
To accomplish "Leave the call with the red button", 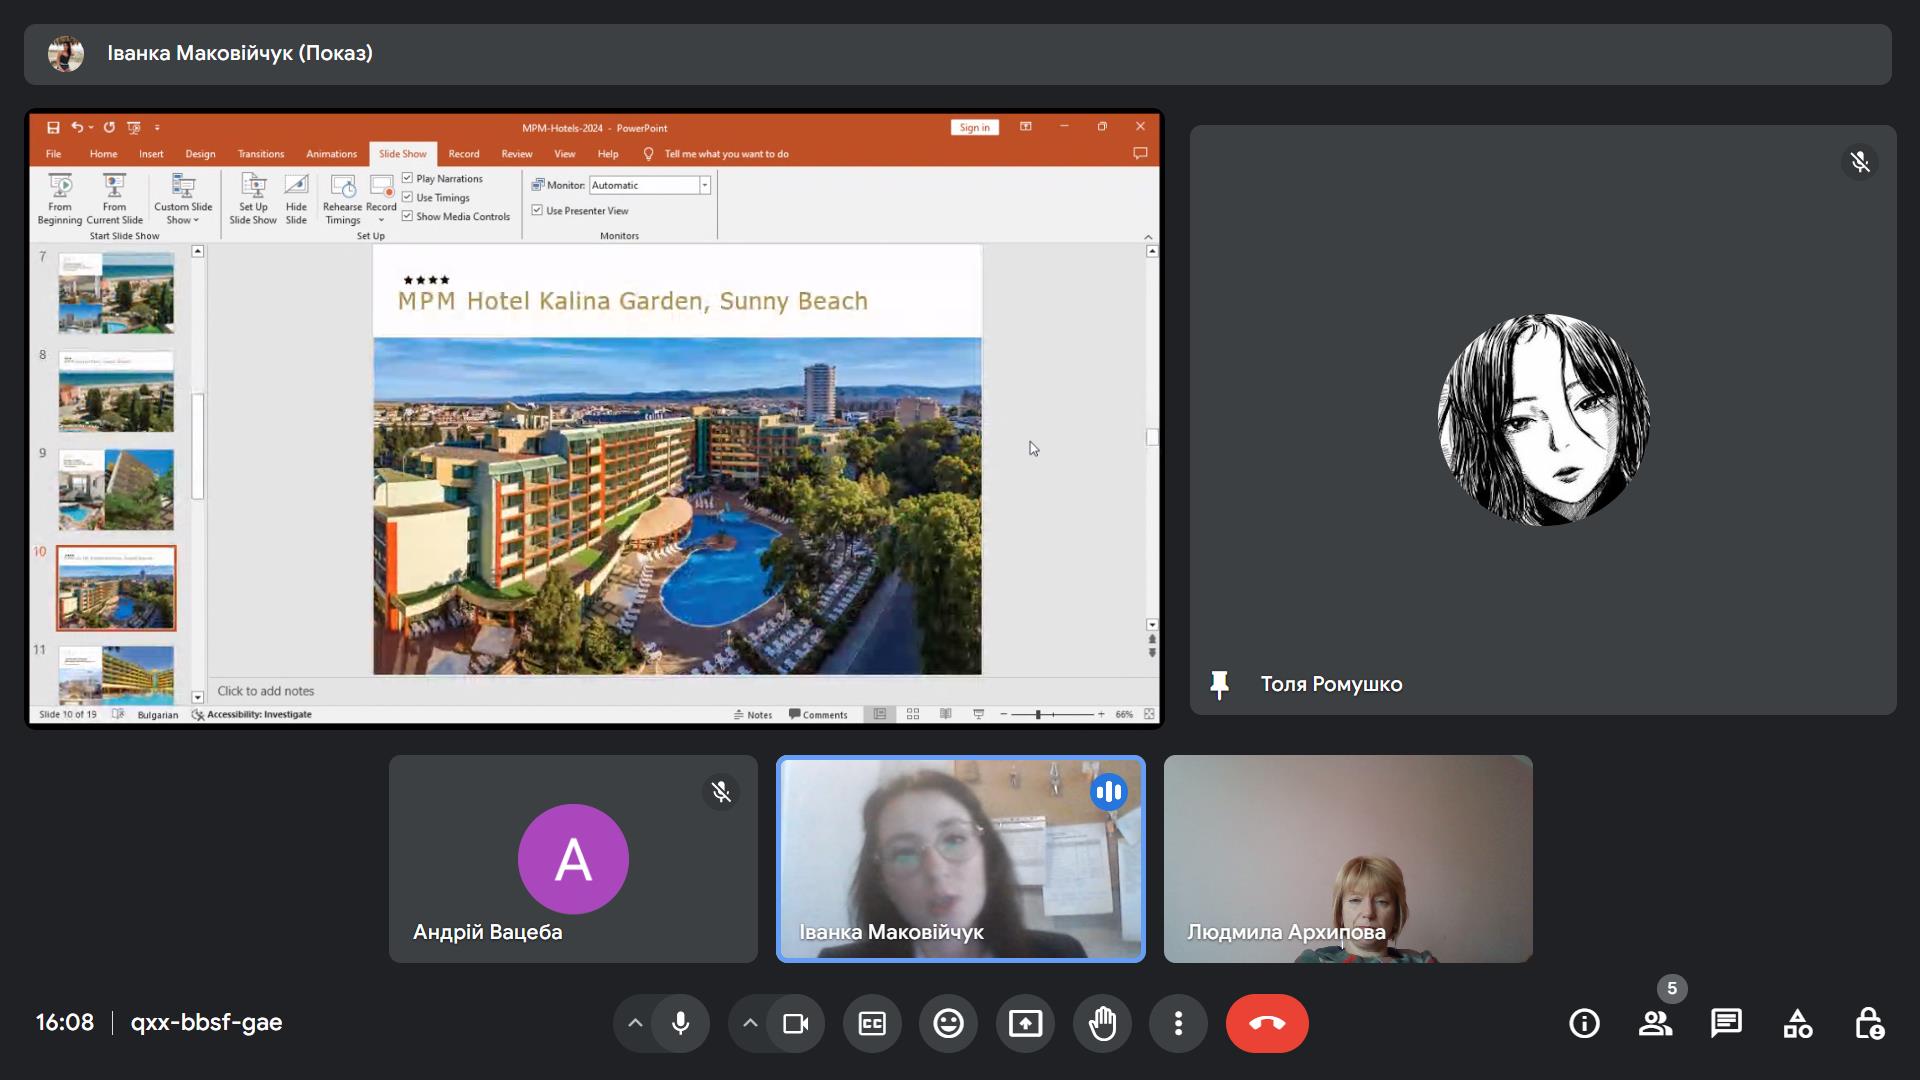I will pyautogui.click(x=1267, y=1023).
